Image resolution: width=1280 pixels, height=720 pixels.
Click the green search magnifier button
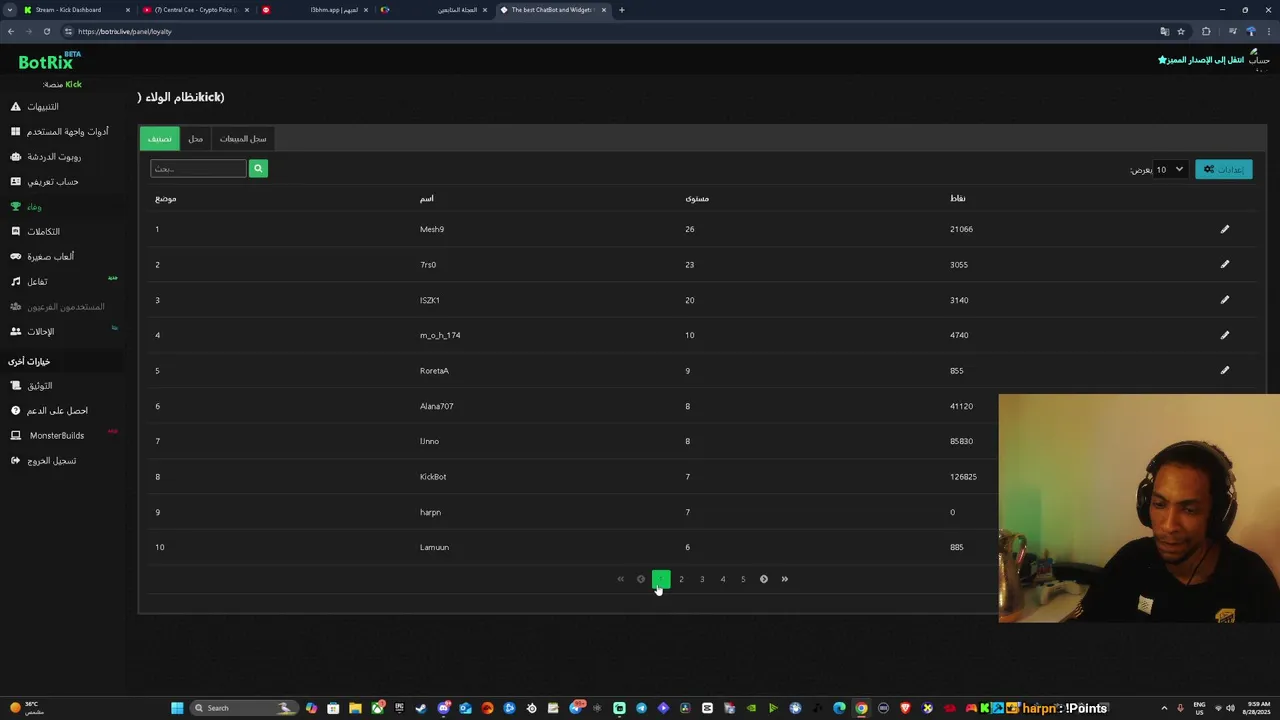258,168
